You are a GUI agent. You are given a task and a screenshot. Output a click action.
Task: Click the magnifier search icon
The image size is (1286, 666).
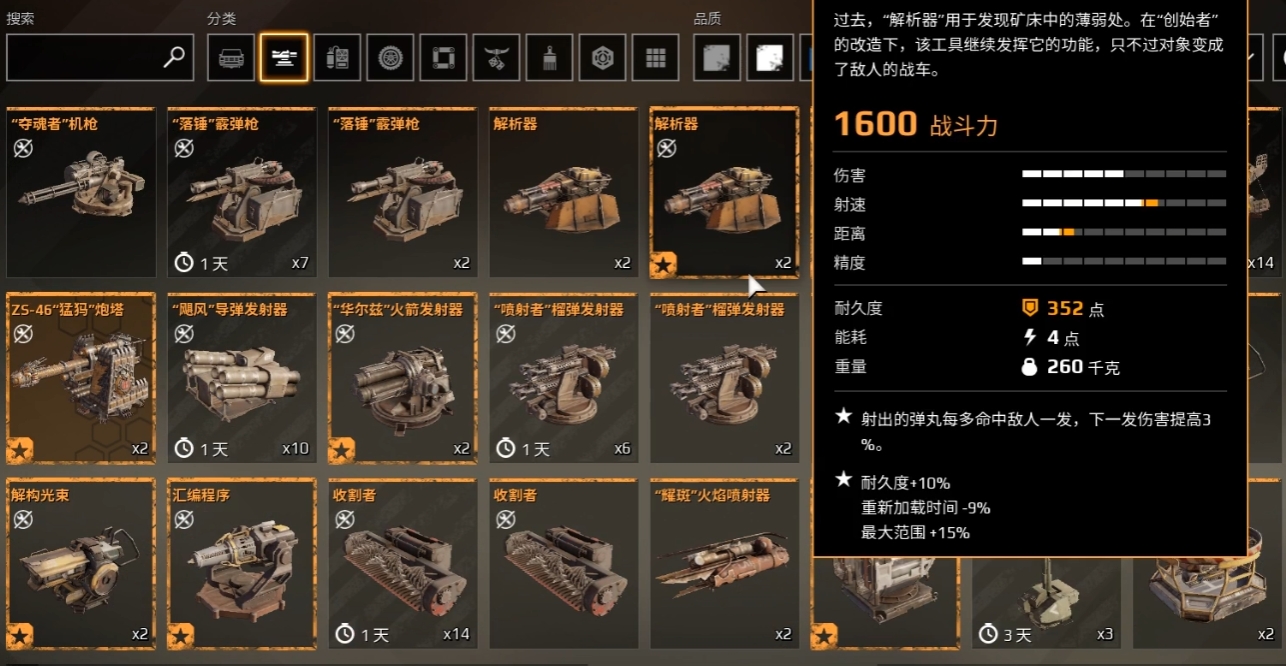click(x=175, y=57)
